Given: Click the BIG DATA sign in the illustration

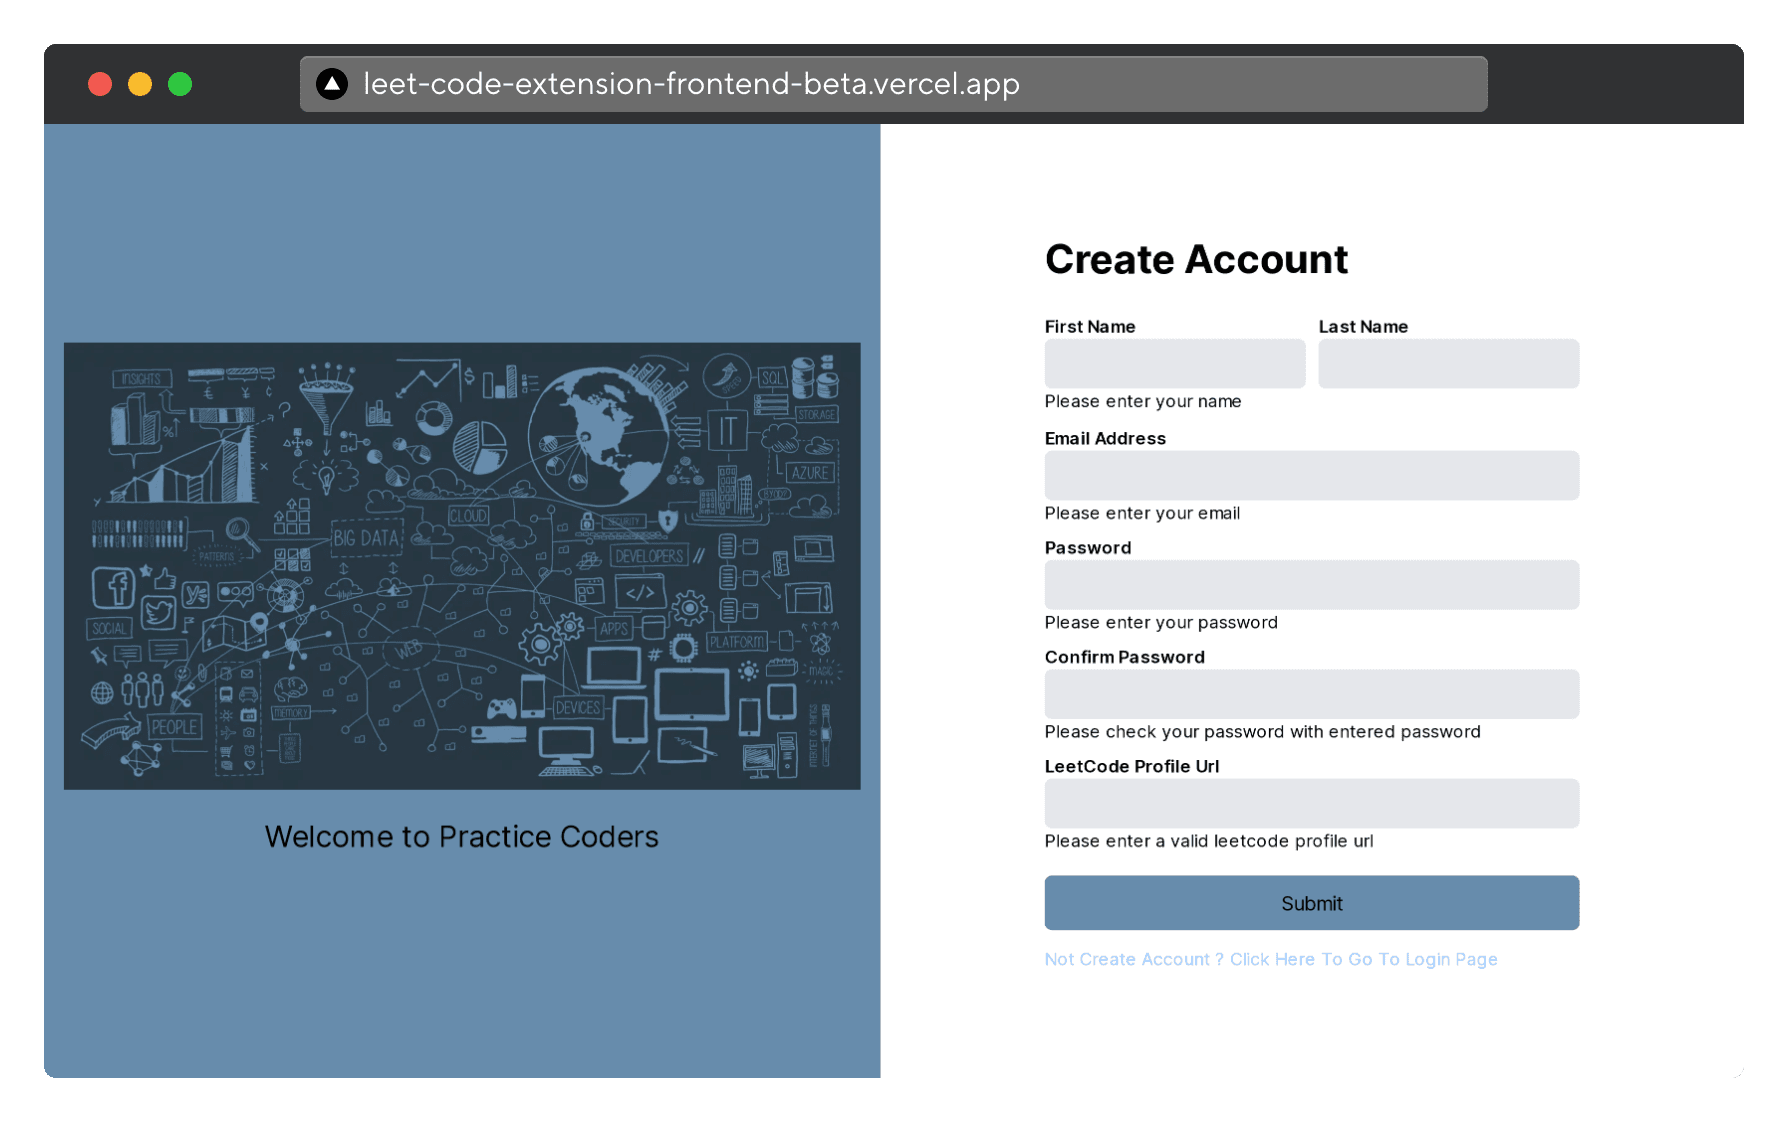Looking at the screenshot, I should coord(368,537).
